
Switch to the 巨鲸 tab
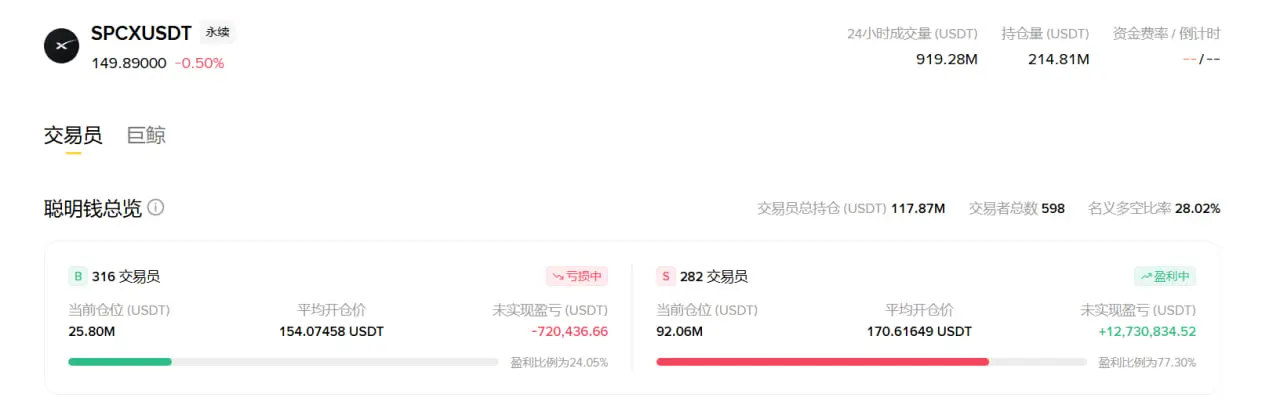point(146,135)
